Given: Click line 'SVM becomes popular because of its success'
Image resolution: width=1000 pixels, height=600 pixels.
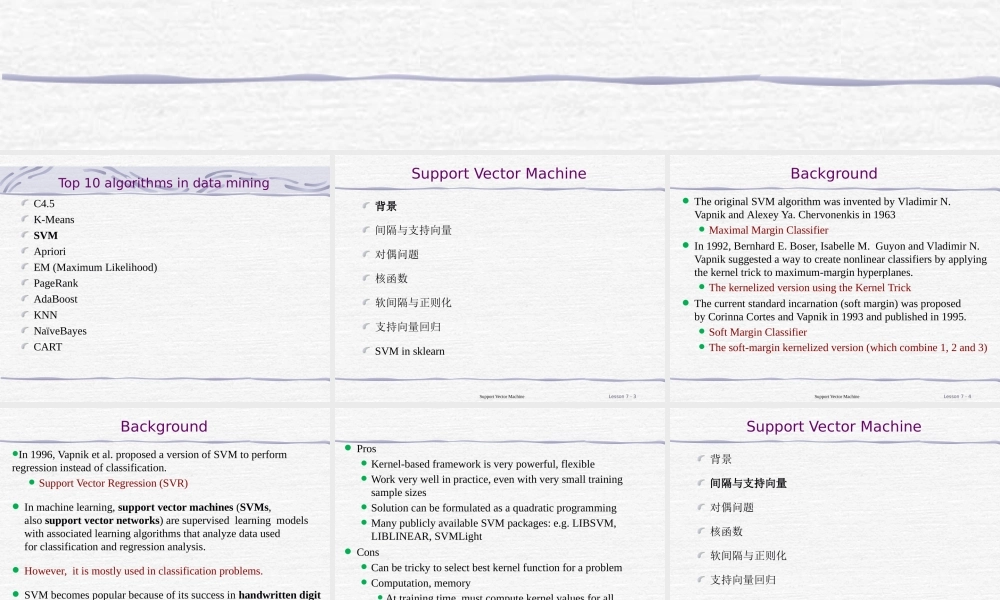Looking at the screenshot, I should [172, 594].
